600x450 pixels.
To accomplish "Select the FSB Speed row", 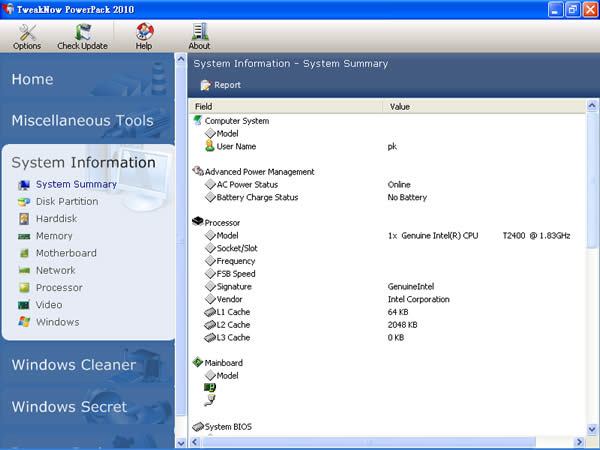I will [x=387, y=274].
